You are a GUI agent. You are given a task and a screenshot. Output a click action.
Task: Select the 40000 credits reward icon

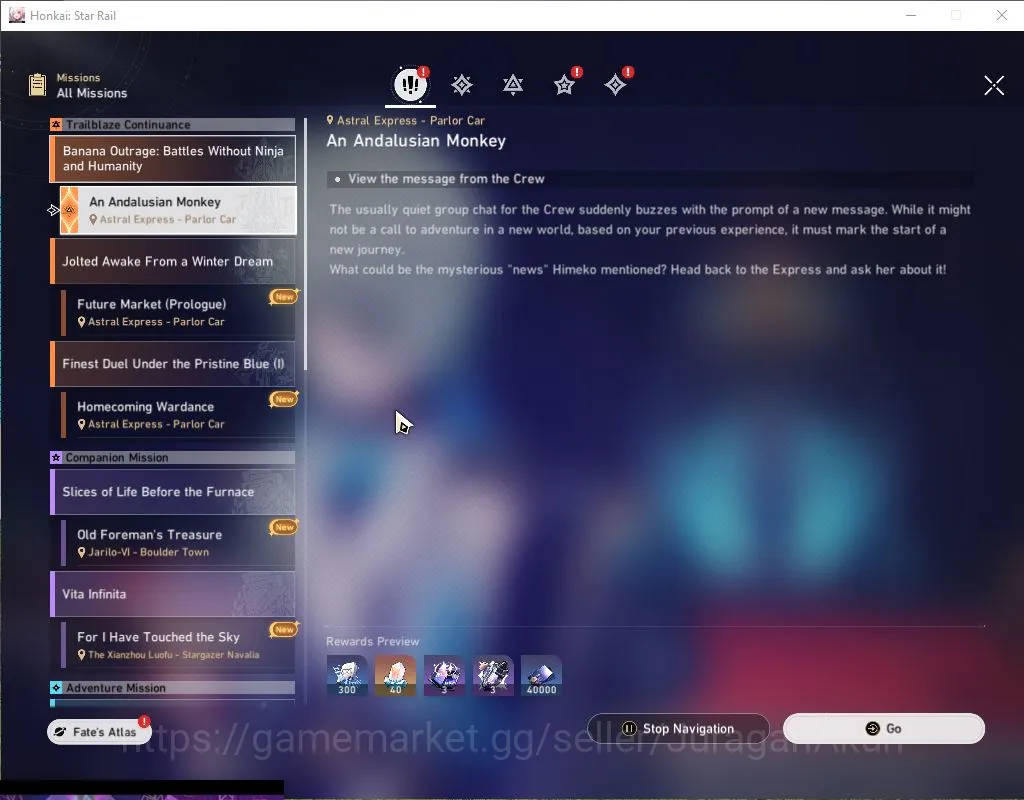pyautogui.click(x=541, y=675)
